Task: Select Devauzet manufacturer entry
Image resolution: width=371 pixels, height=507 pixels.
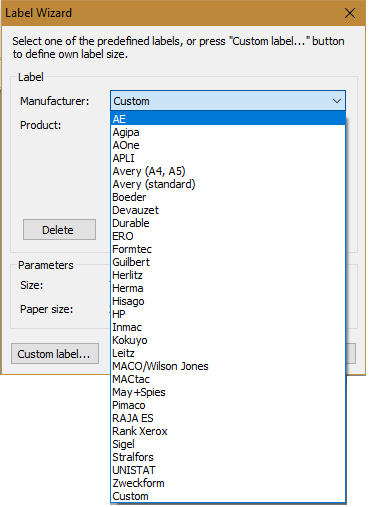Action: (228, 210)
